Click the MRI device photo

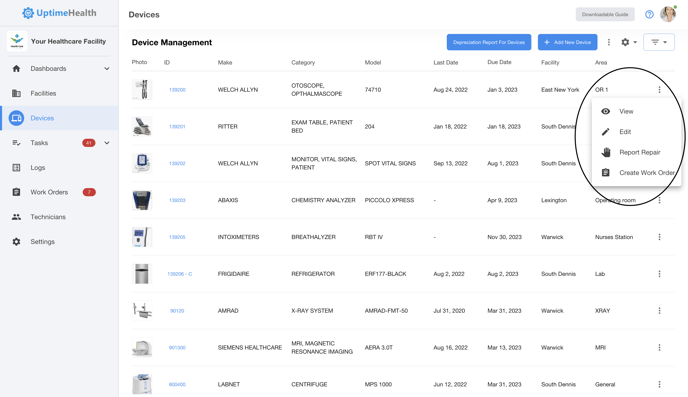tap(142, 347)
